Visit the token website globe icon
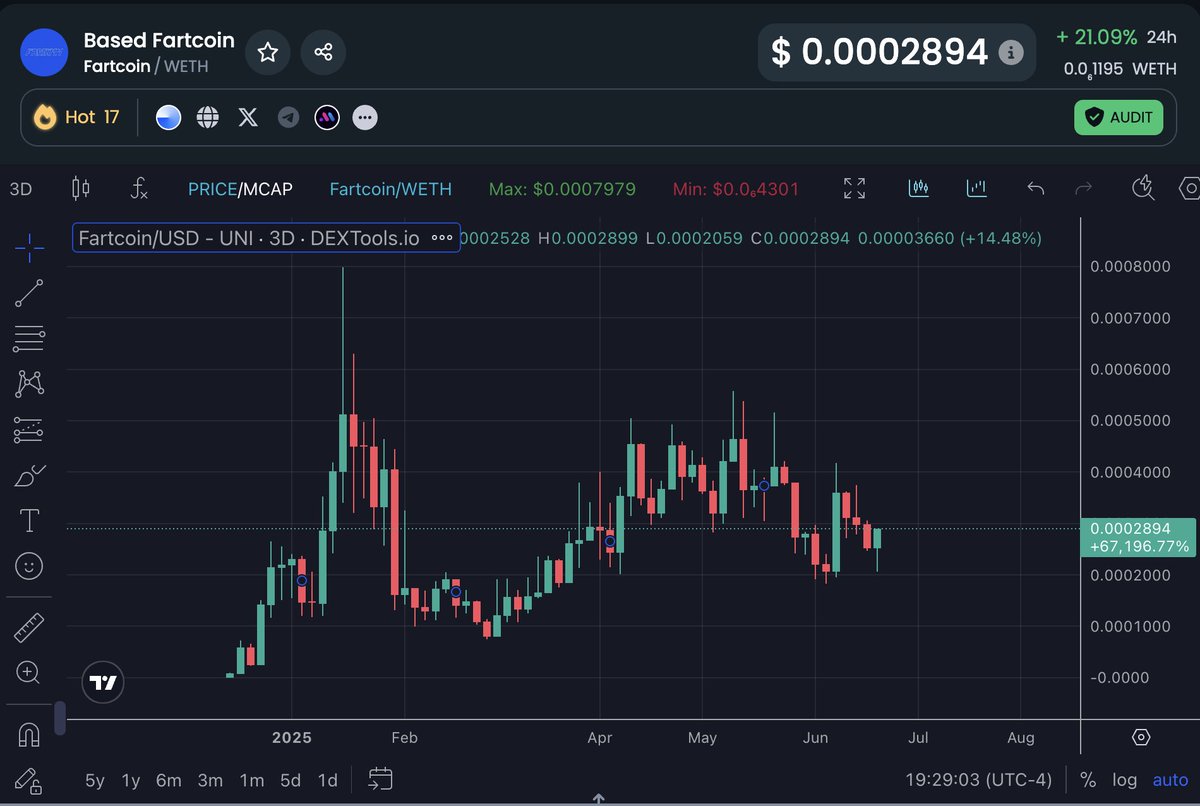 coord(208,118)
